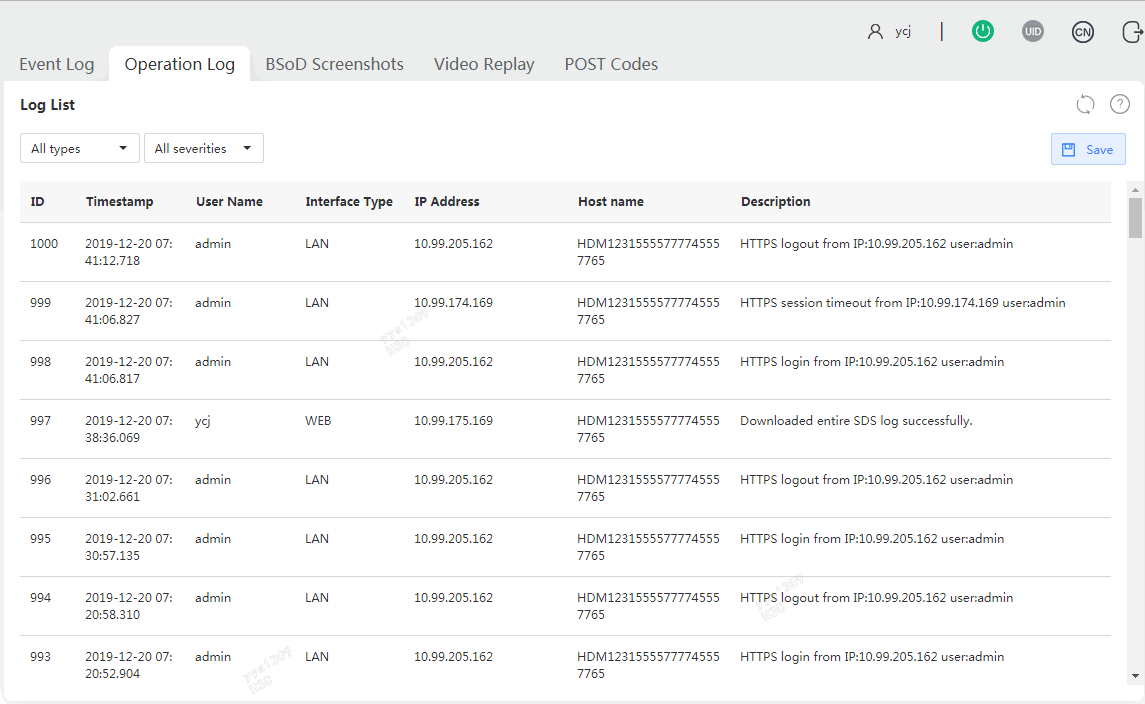Click the log list scrollbar thumb
The image size is (1145, 704).
1135,218
